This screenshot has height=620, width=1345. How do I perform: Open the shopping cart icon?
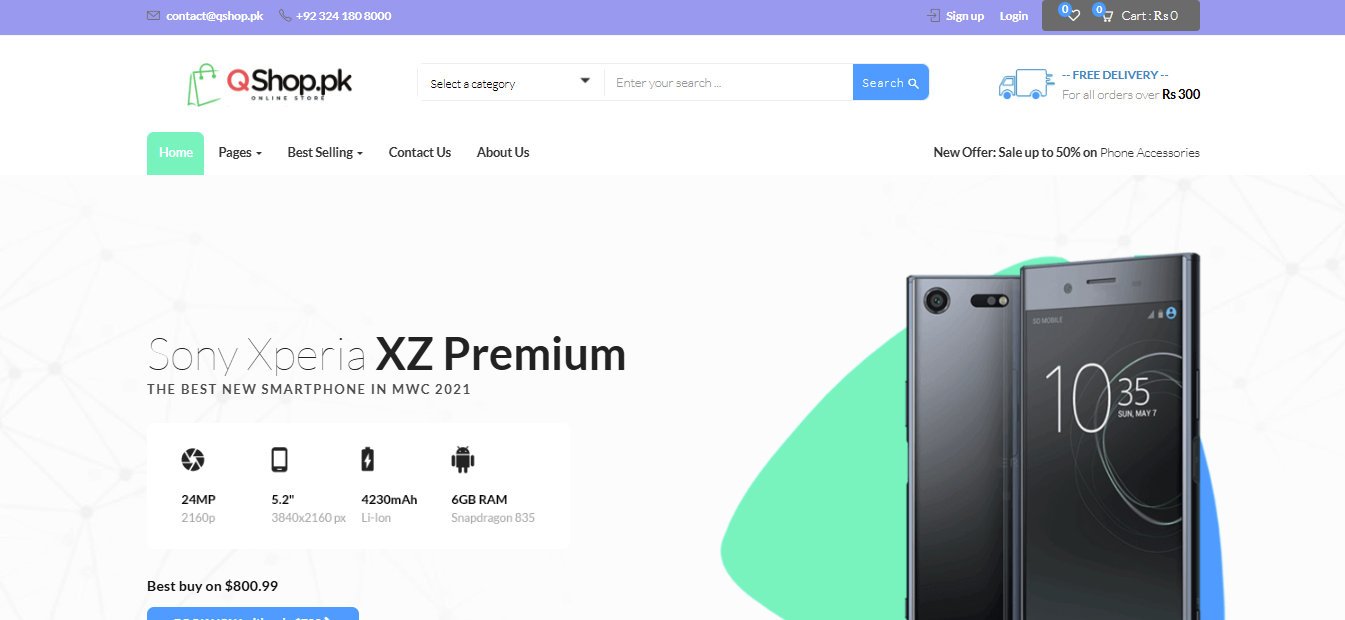1107,16
